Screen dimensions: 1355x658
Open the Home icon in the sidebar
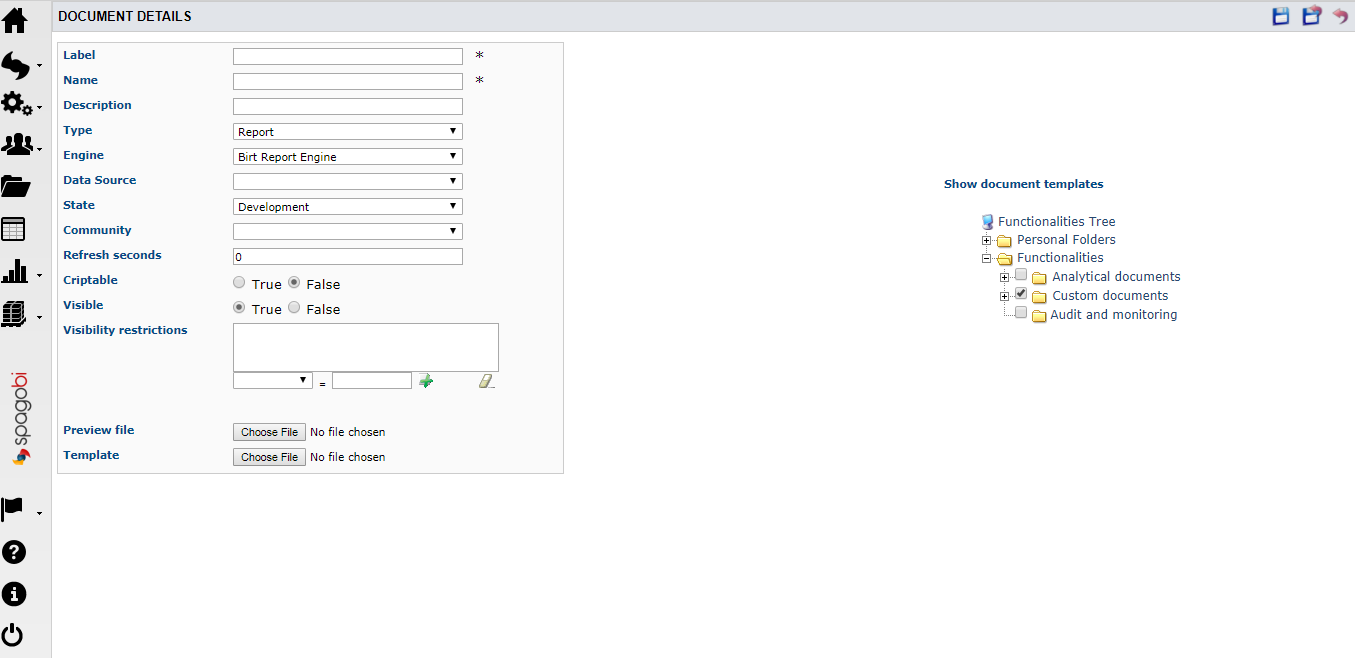[15, 20]
